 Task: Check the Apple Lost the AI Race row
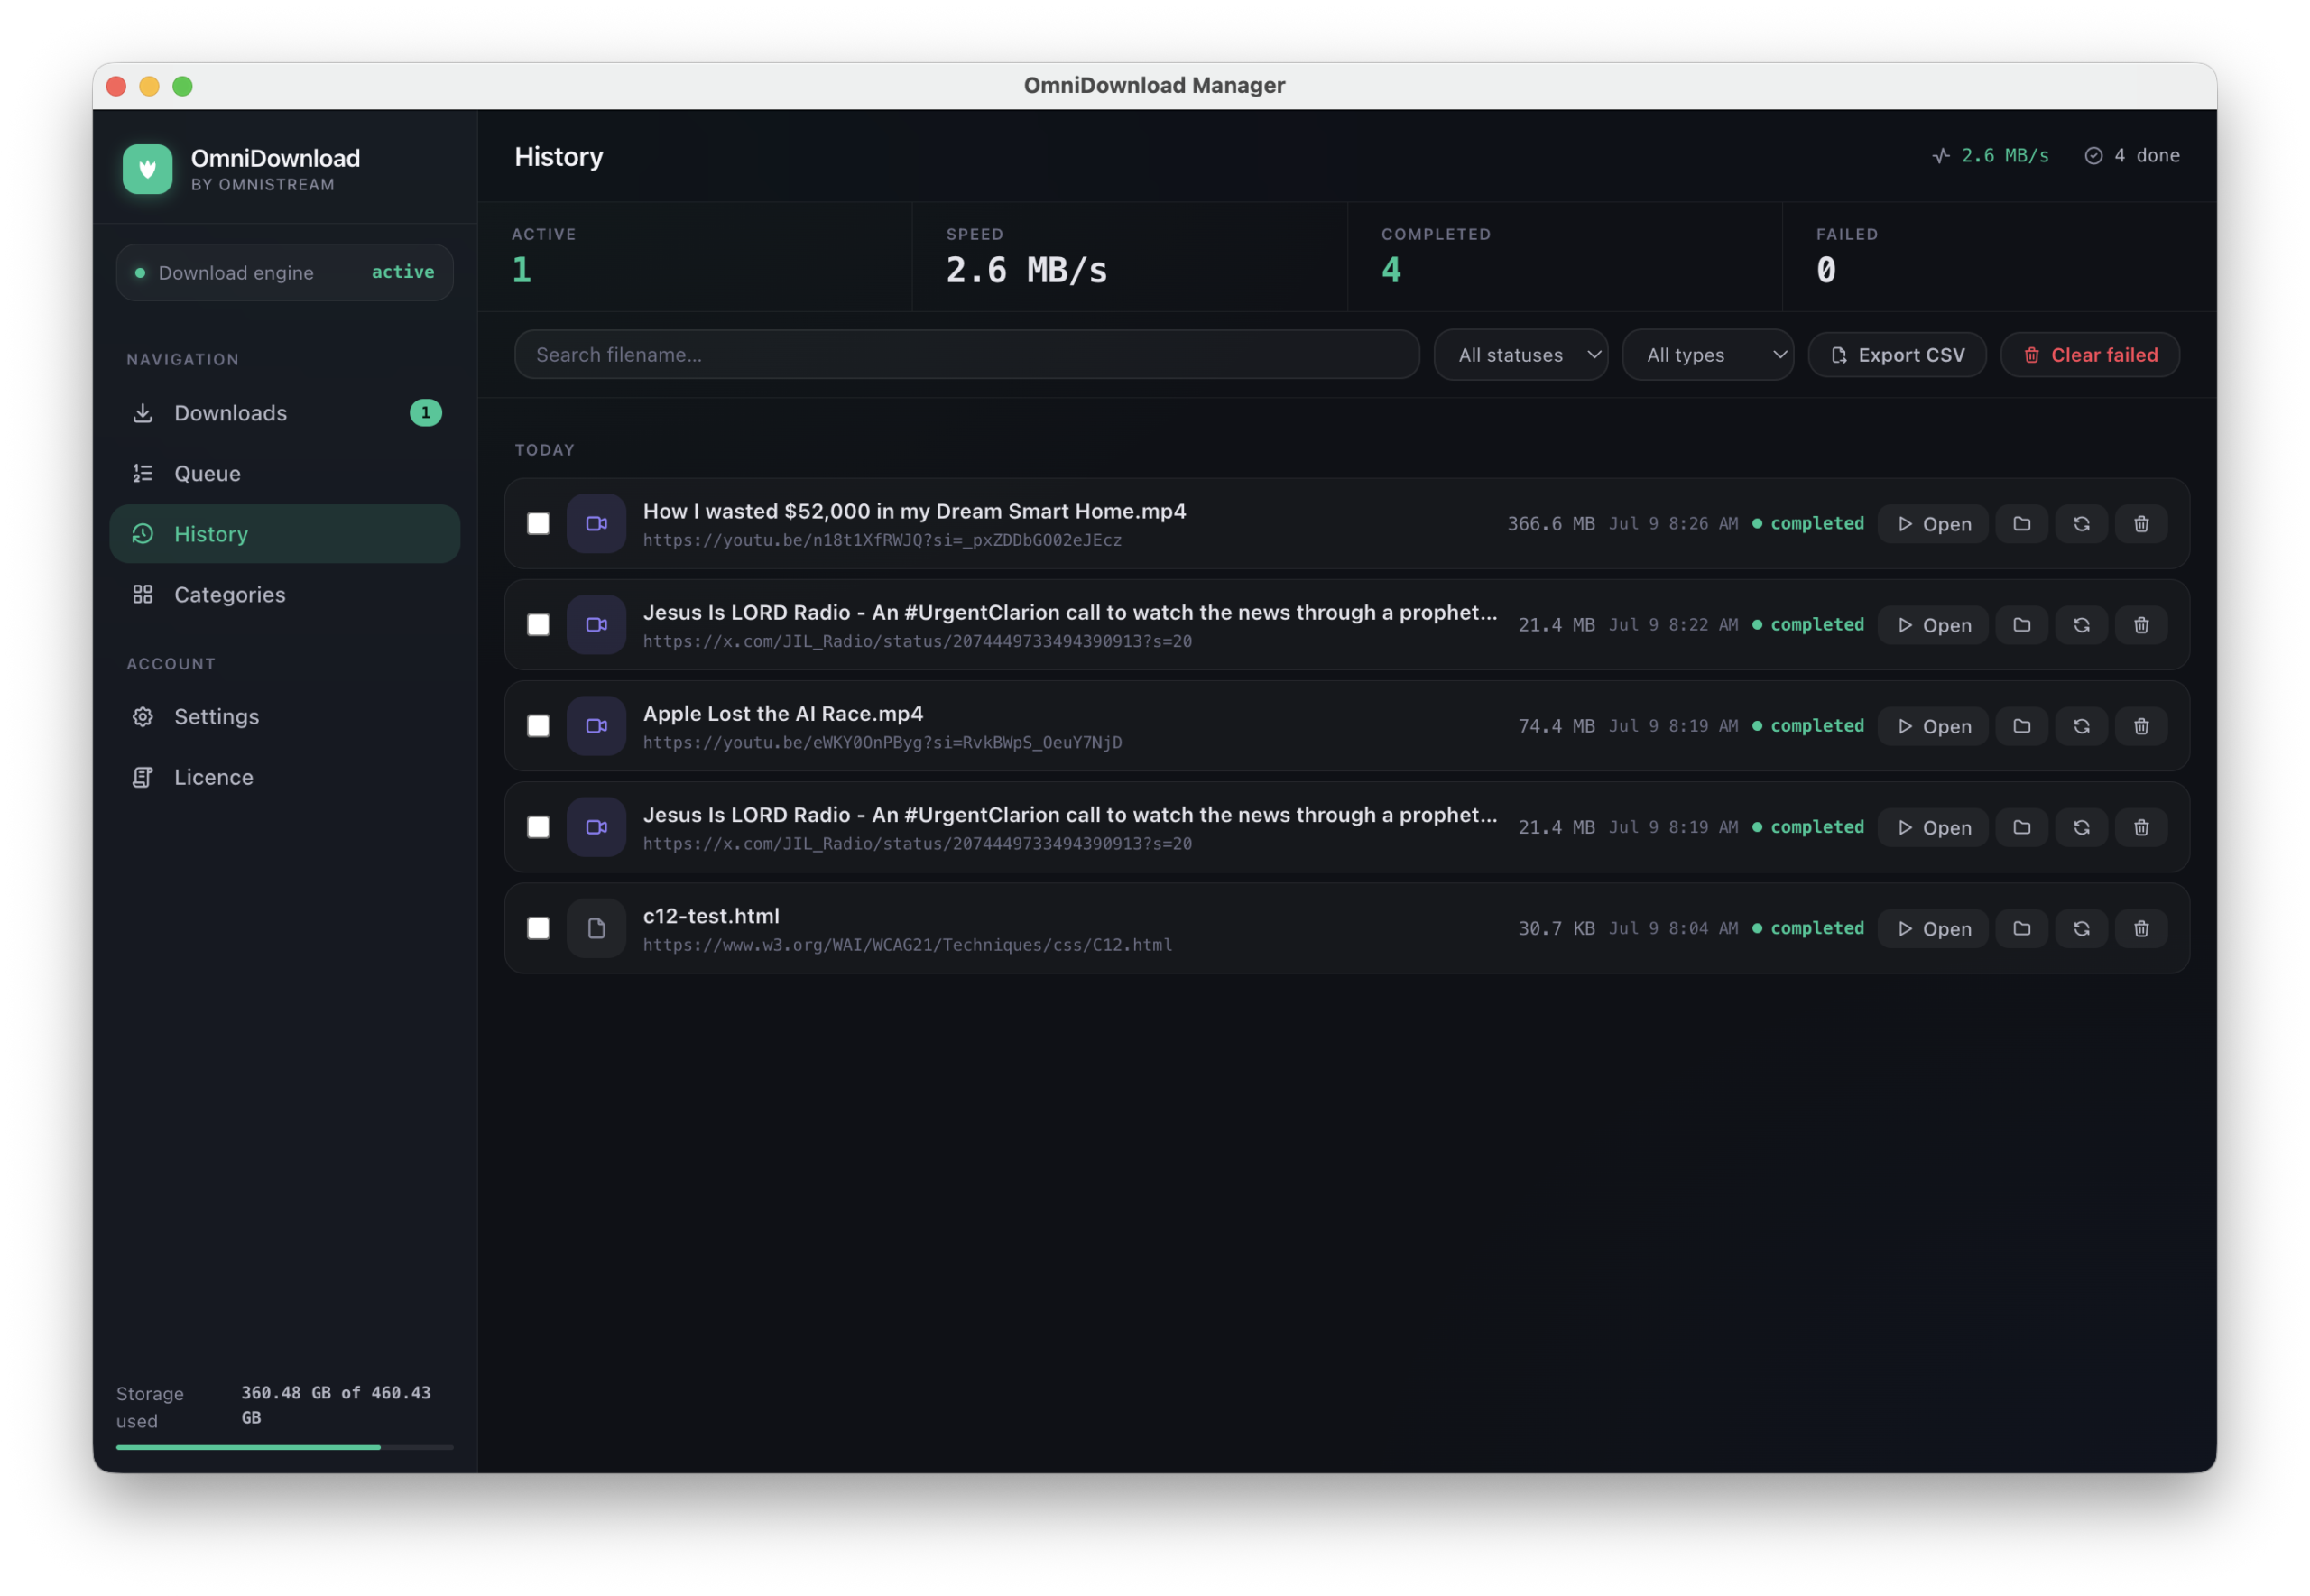click(x=538, y=726)
